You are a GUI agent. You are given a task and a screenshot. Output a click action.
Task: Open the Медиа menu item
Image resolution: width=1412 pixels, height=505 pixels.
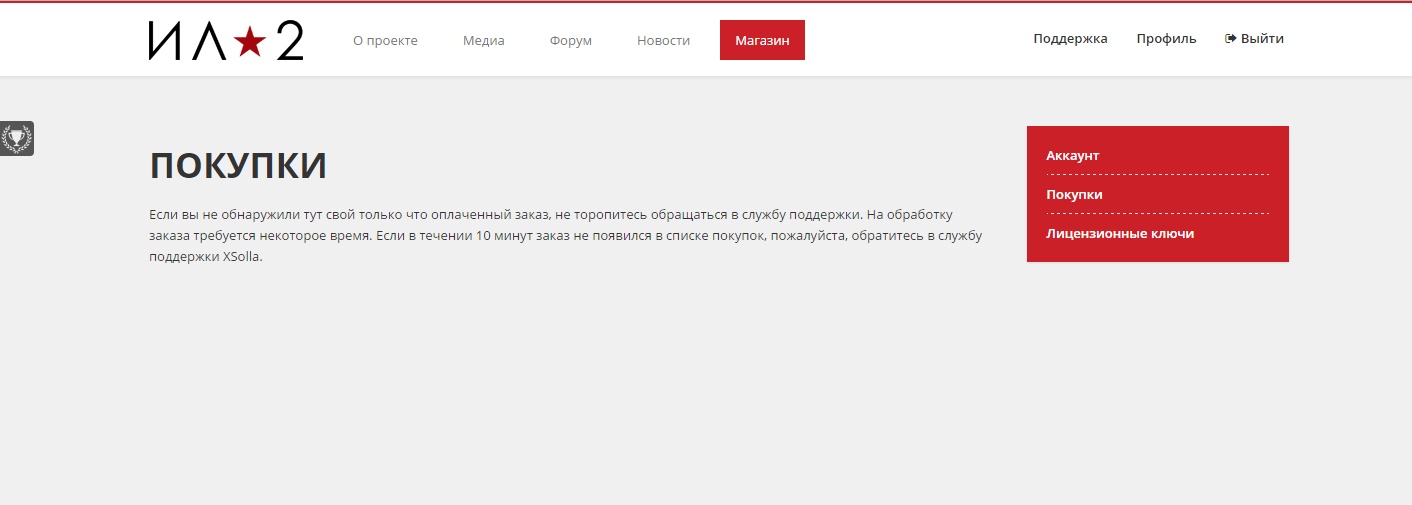484,40
